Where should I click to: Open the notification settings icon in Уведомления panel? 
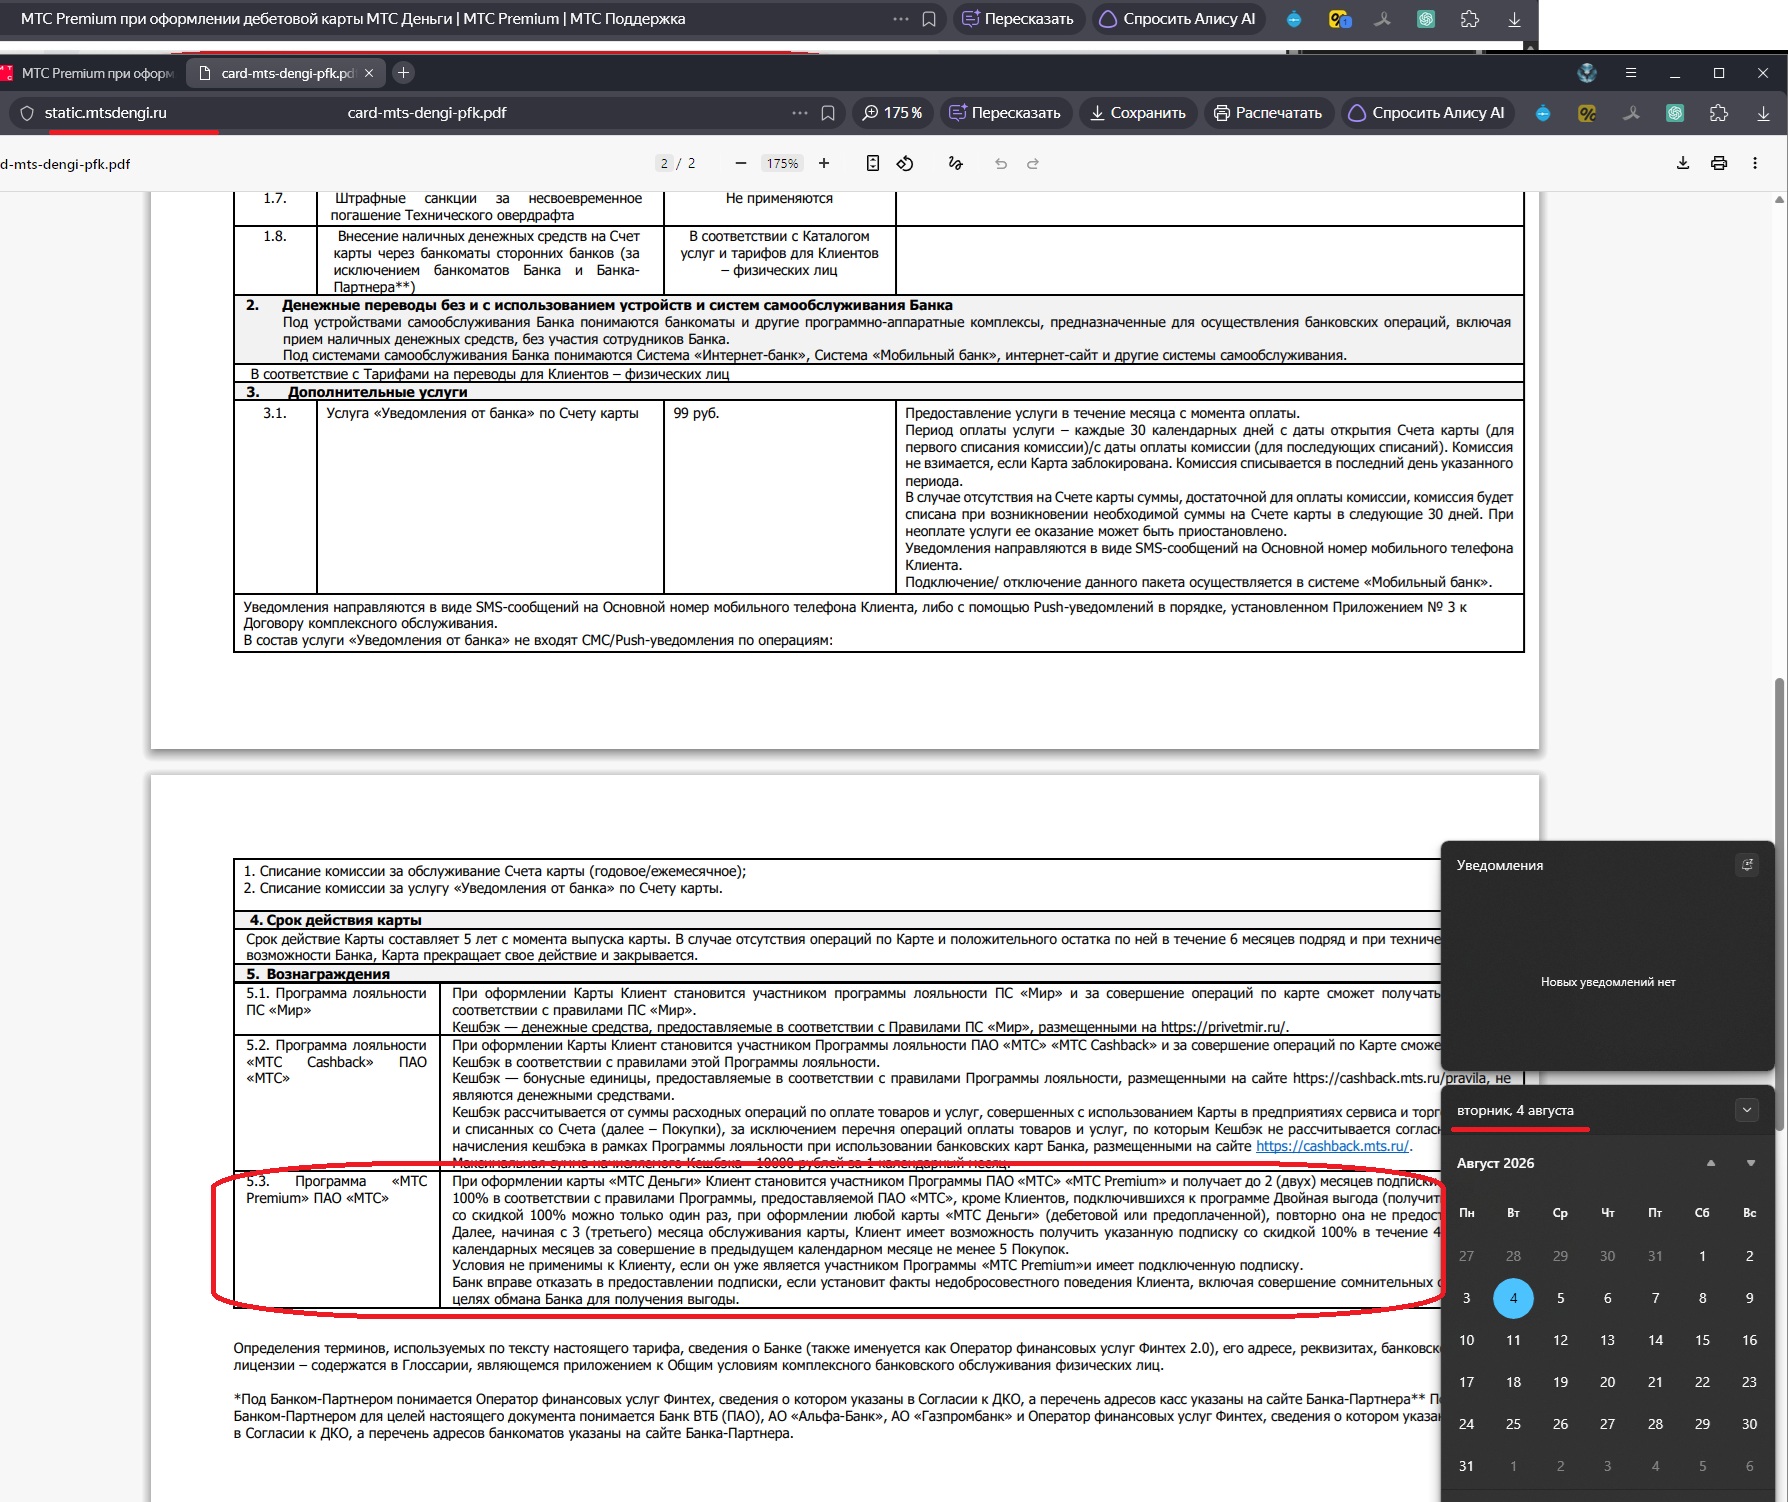click(1747, 865)
